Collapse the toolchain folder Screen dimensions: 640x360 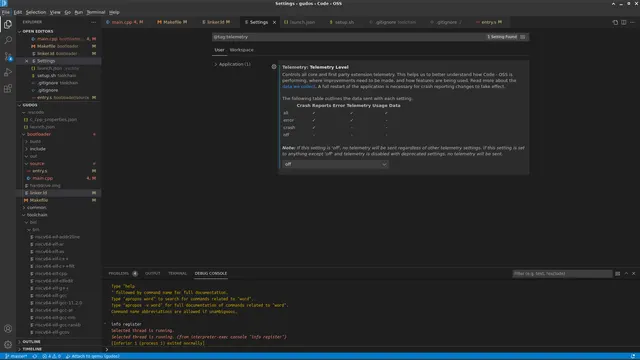coord(37,215)
